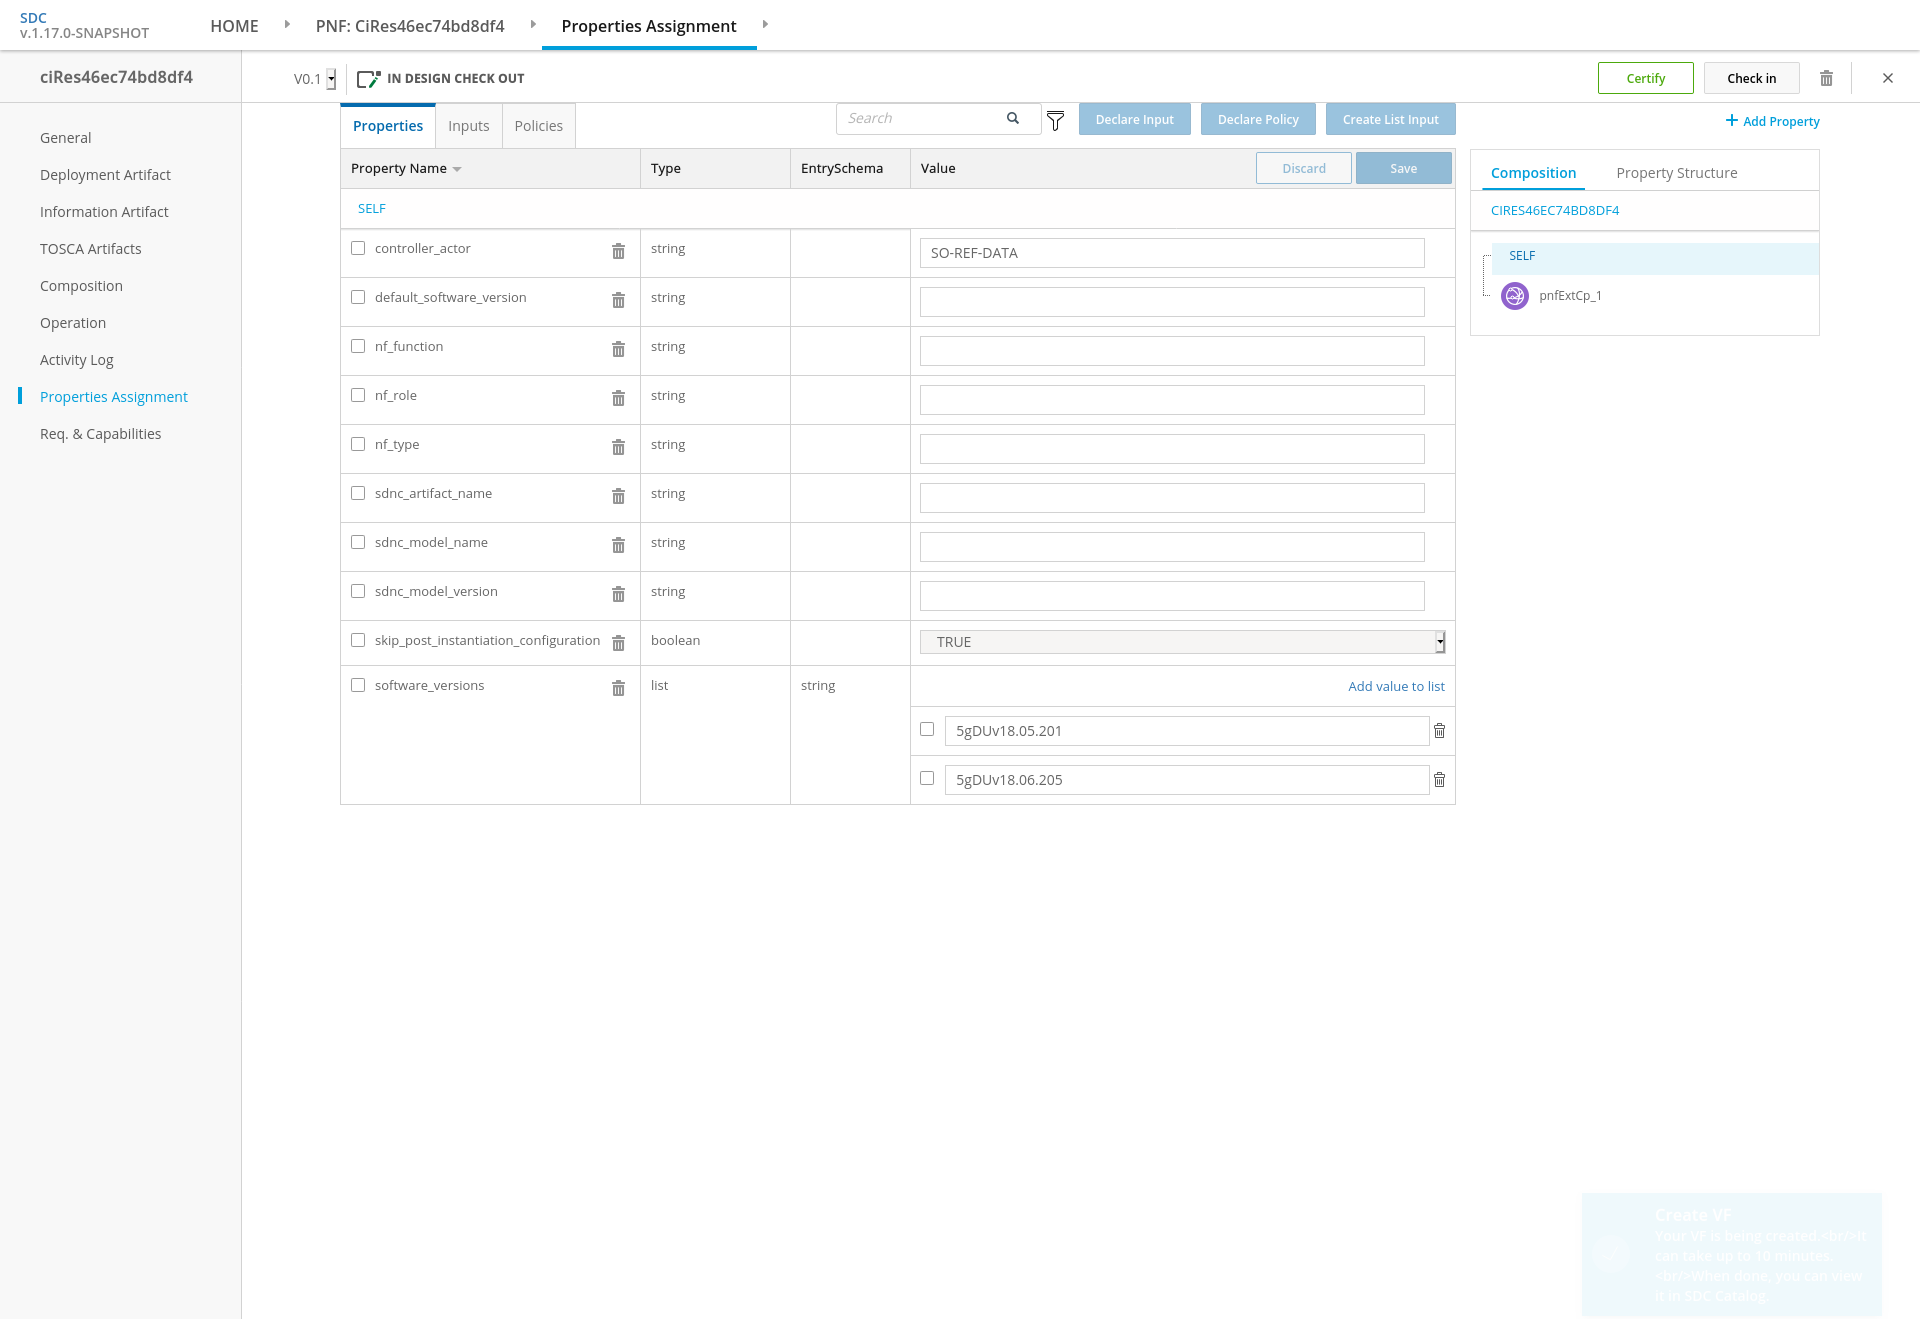Open the filter funnel icon
This screenshot has height=1319, width=1920.
(1055, 121)
